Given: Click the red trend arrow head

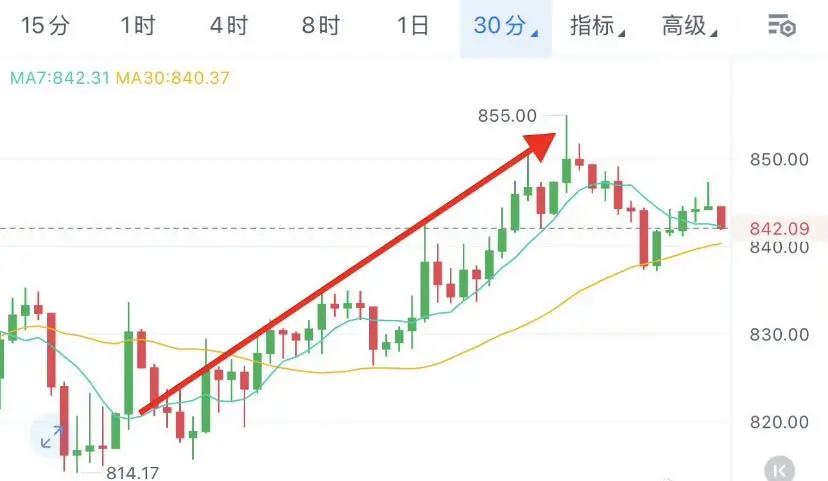Looking at the screenshot, I should point(540,146).
